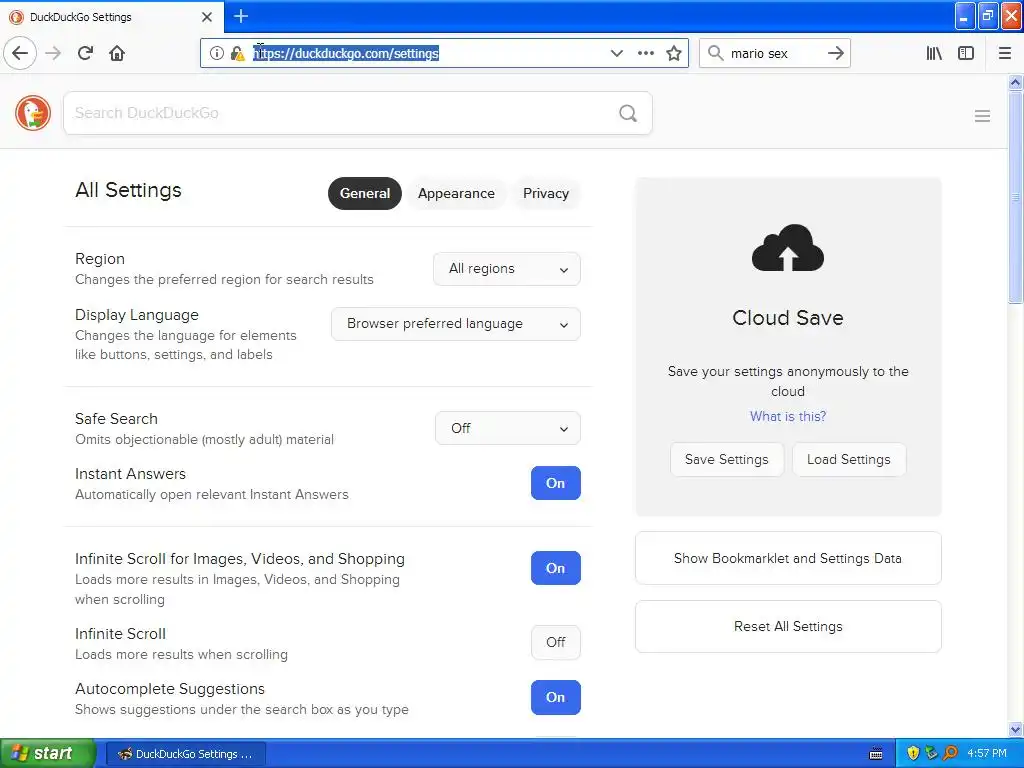This screenshot has height=768, width=1024.
Task: Switch to Appearance settings tab
Action: click(x=456, y=193)
